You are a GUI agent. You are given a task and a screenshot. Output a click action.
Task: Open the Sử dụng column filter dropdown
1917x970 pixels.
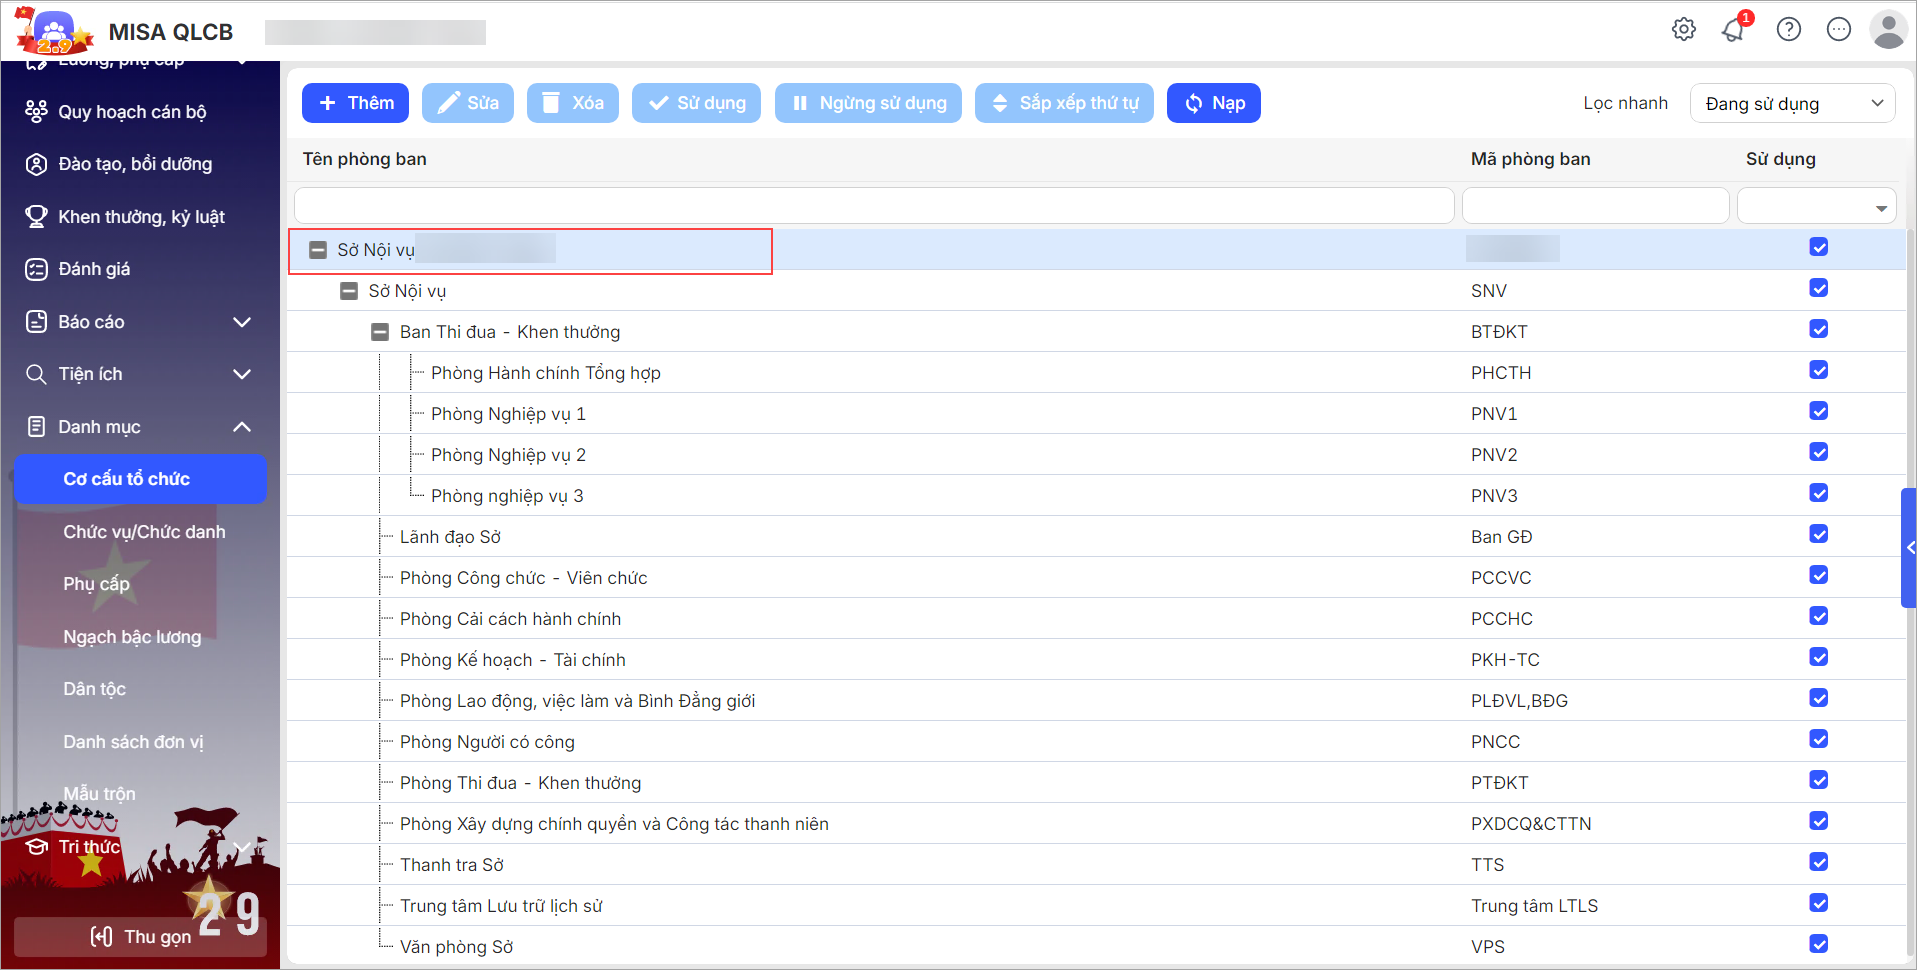[x=1817, y=207]
